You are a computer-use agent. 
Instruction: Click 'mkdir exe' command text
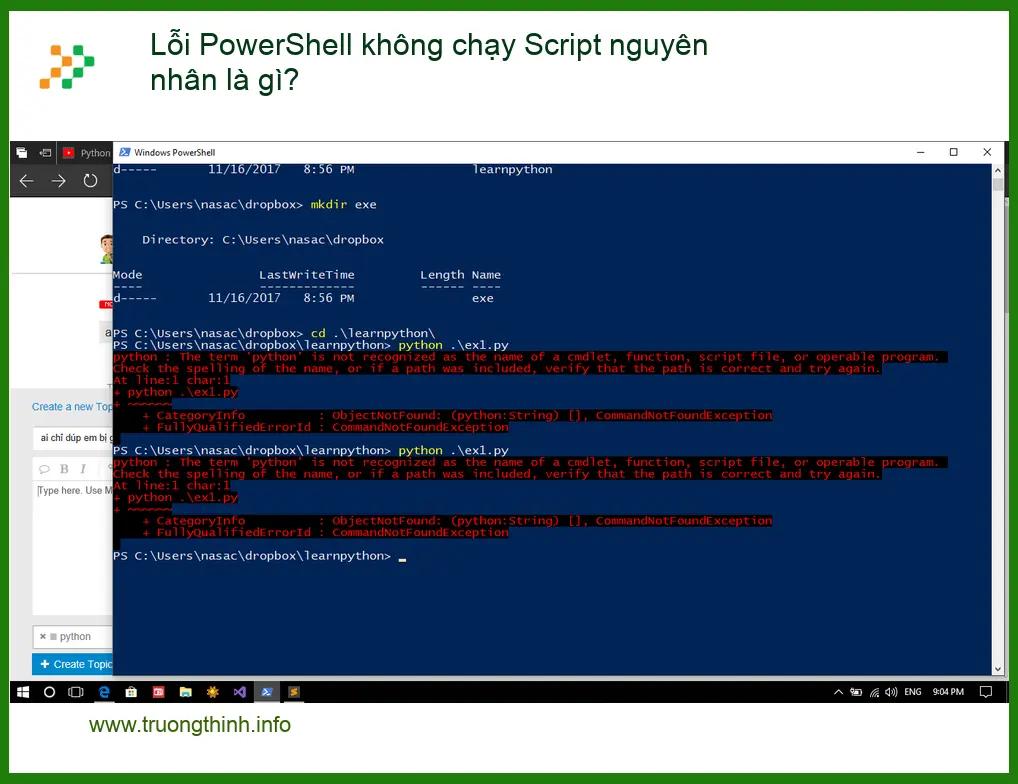pos(343,204)
